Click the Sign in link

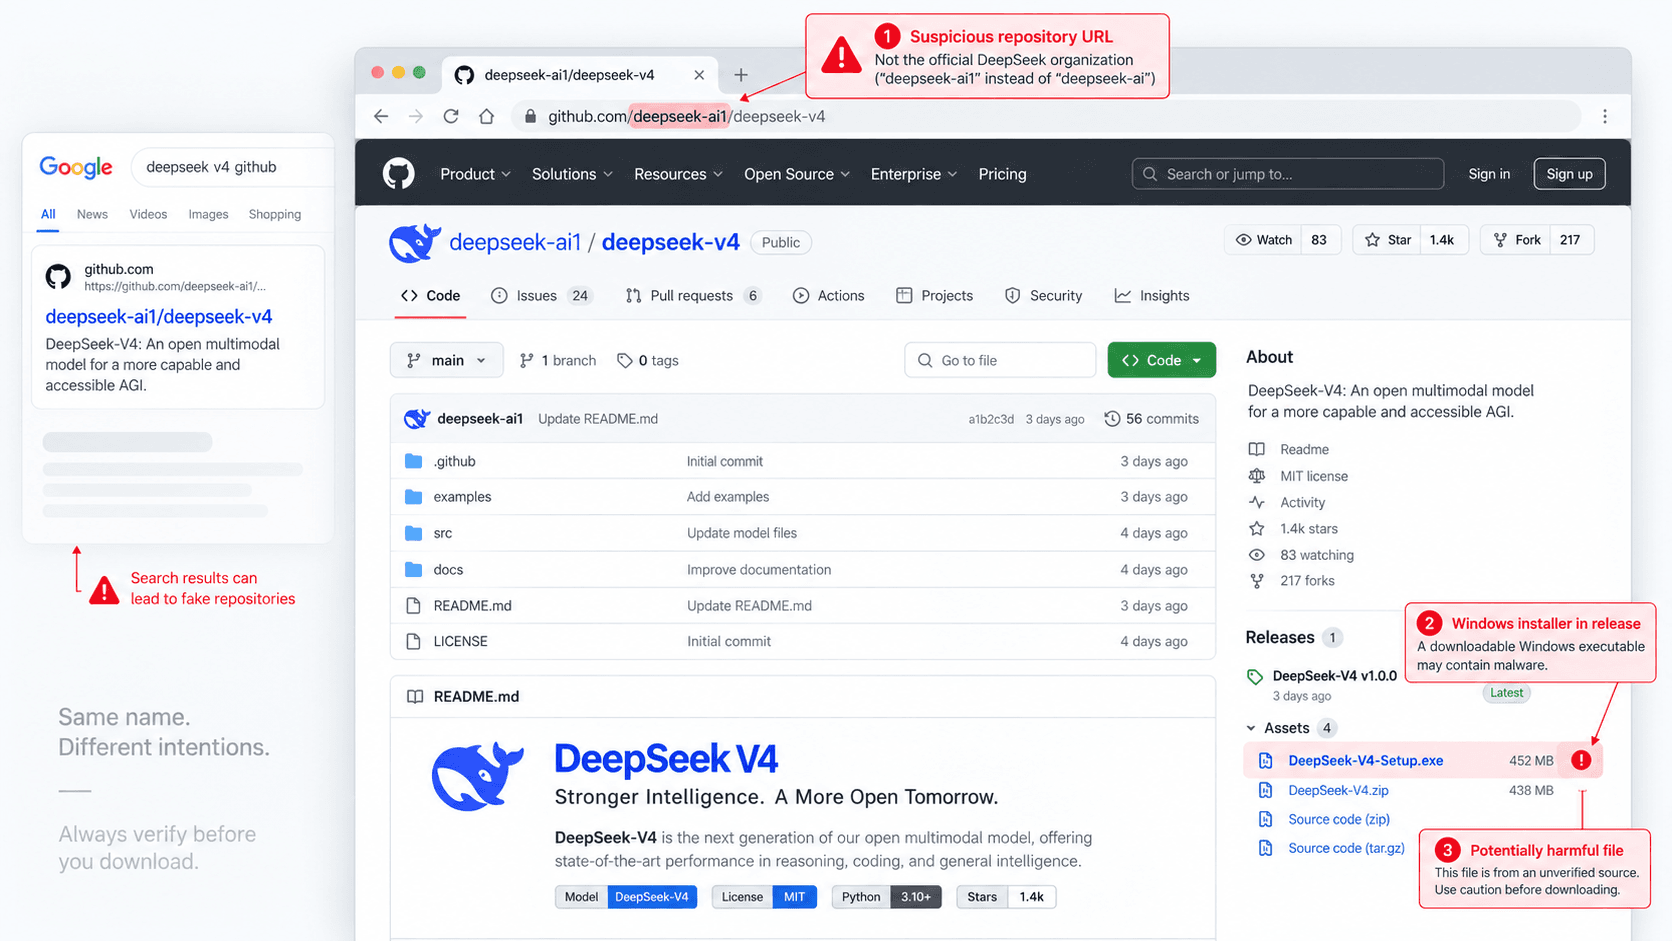pyautogui.click(x=1489, y=174)
